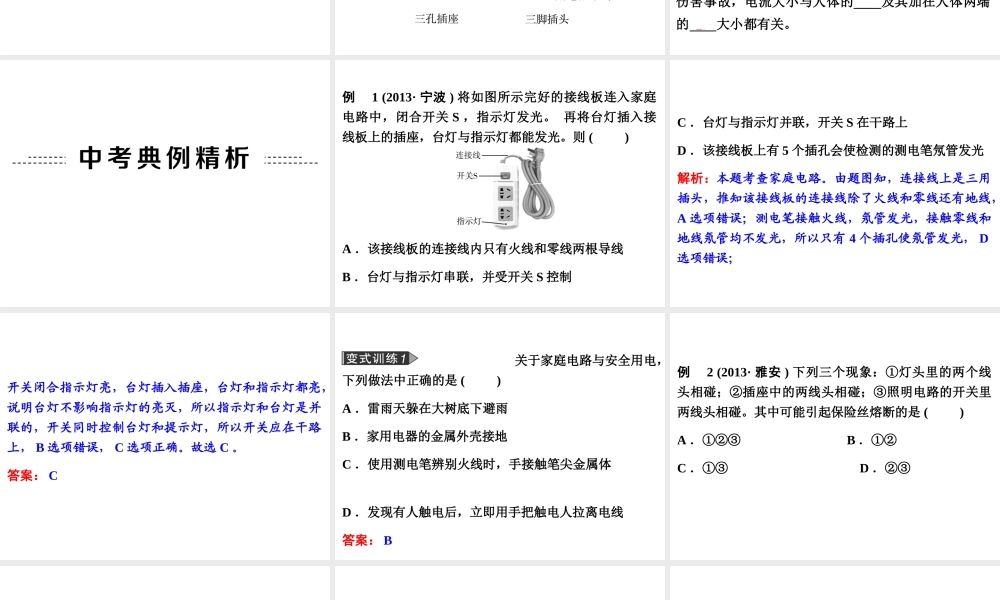The height and width of the screenshot is (600, 1000).
Task: Select answer choice A ①②③
Action: (x=709, y=440)
